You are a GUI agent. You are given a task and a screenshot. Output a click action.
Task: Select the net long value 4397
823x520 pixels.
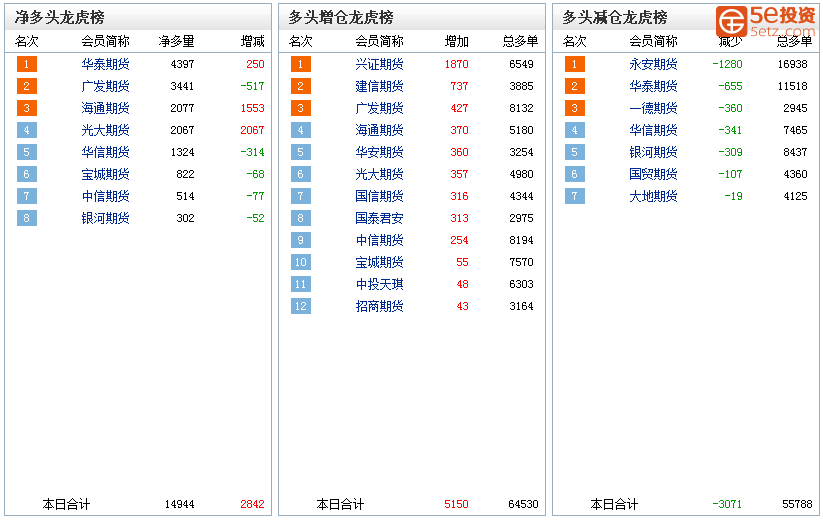182,64
